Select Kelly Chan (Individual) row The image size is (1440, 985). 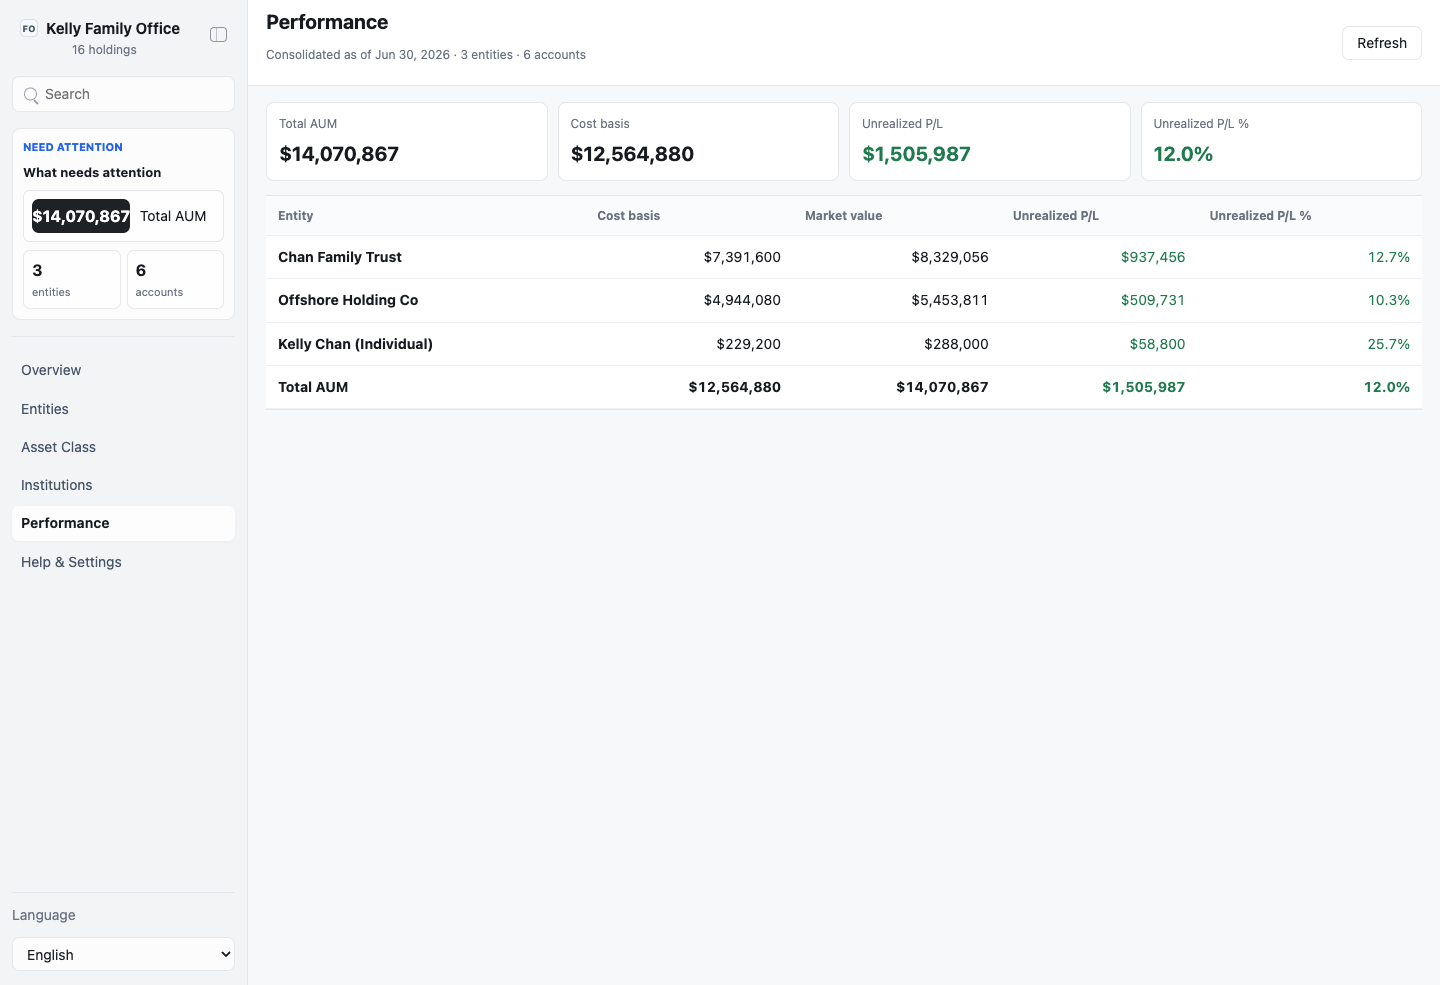(x=844, y=344)
